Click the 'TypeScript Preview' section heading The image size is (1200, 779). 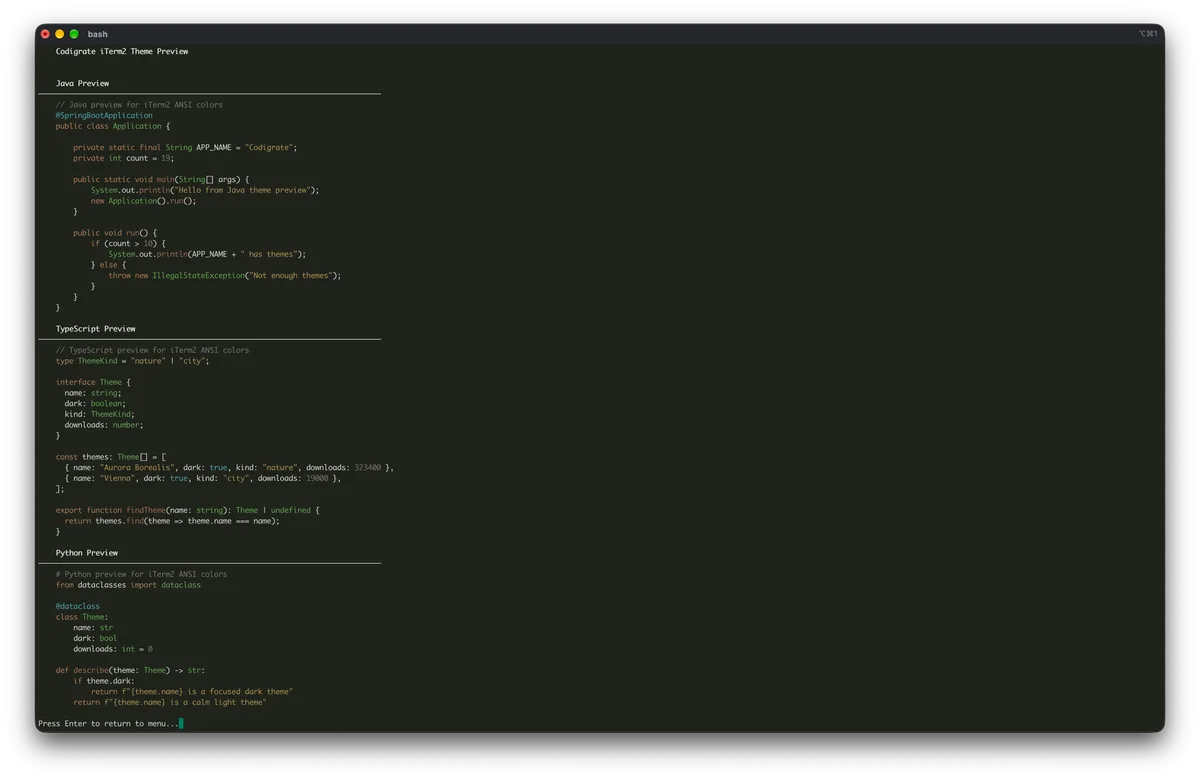[95, 328]
